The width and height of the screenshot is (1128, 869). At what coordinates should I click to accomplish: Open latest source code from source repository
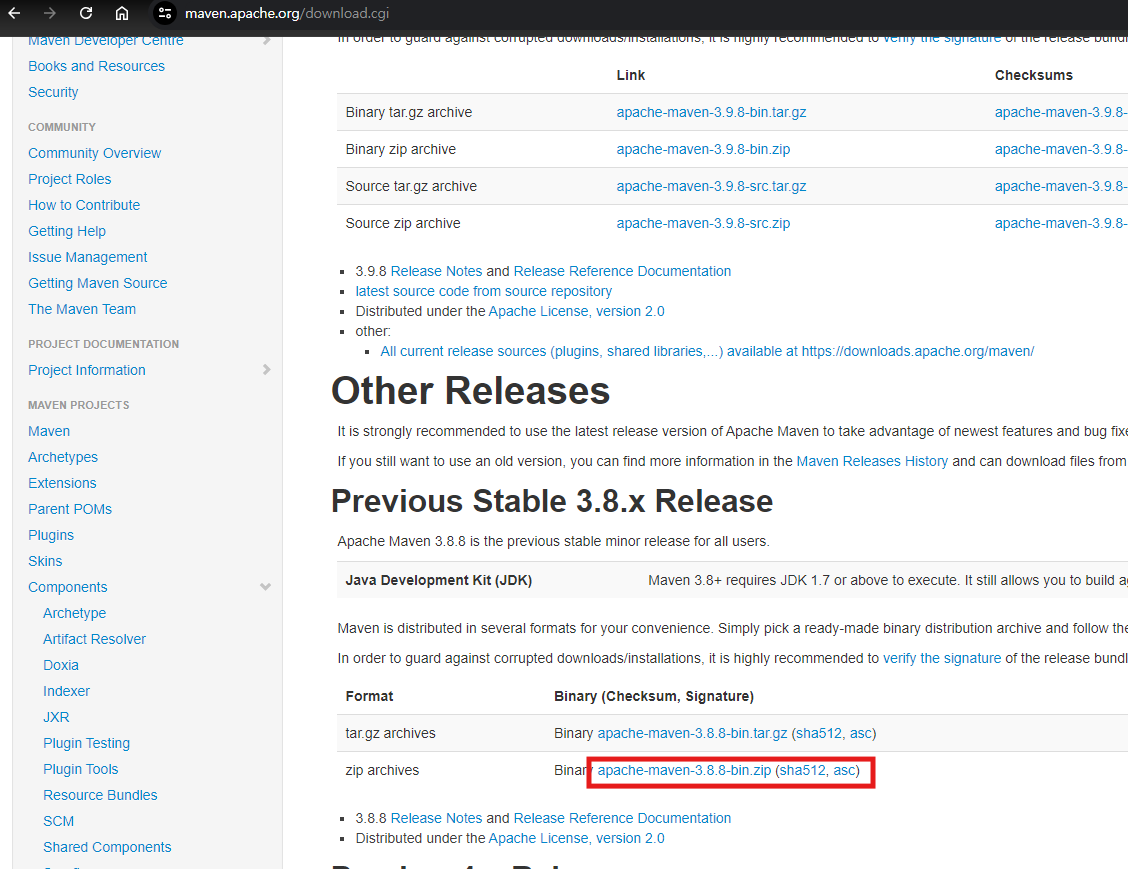pos(483,291)
